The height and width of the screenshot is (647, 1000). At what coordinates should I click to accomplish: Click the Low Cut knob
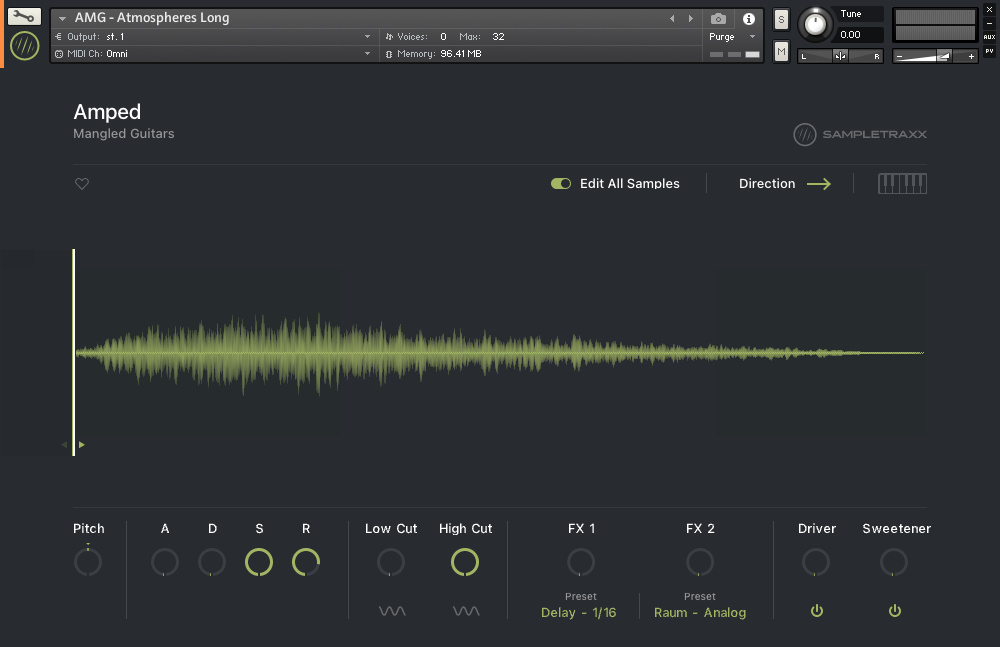[x=391, y=562]
